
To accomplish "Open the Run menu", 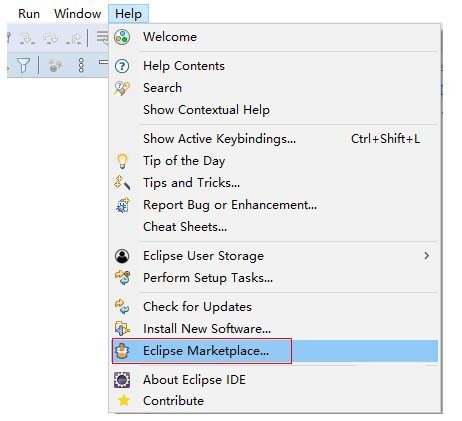I will (29, 14).
